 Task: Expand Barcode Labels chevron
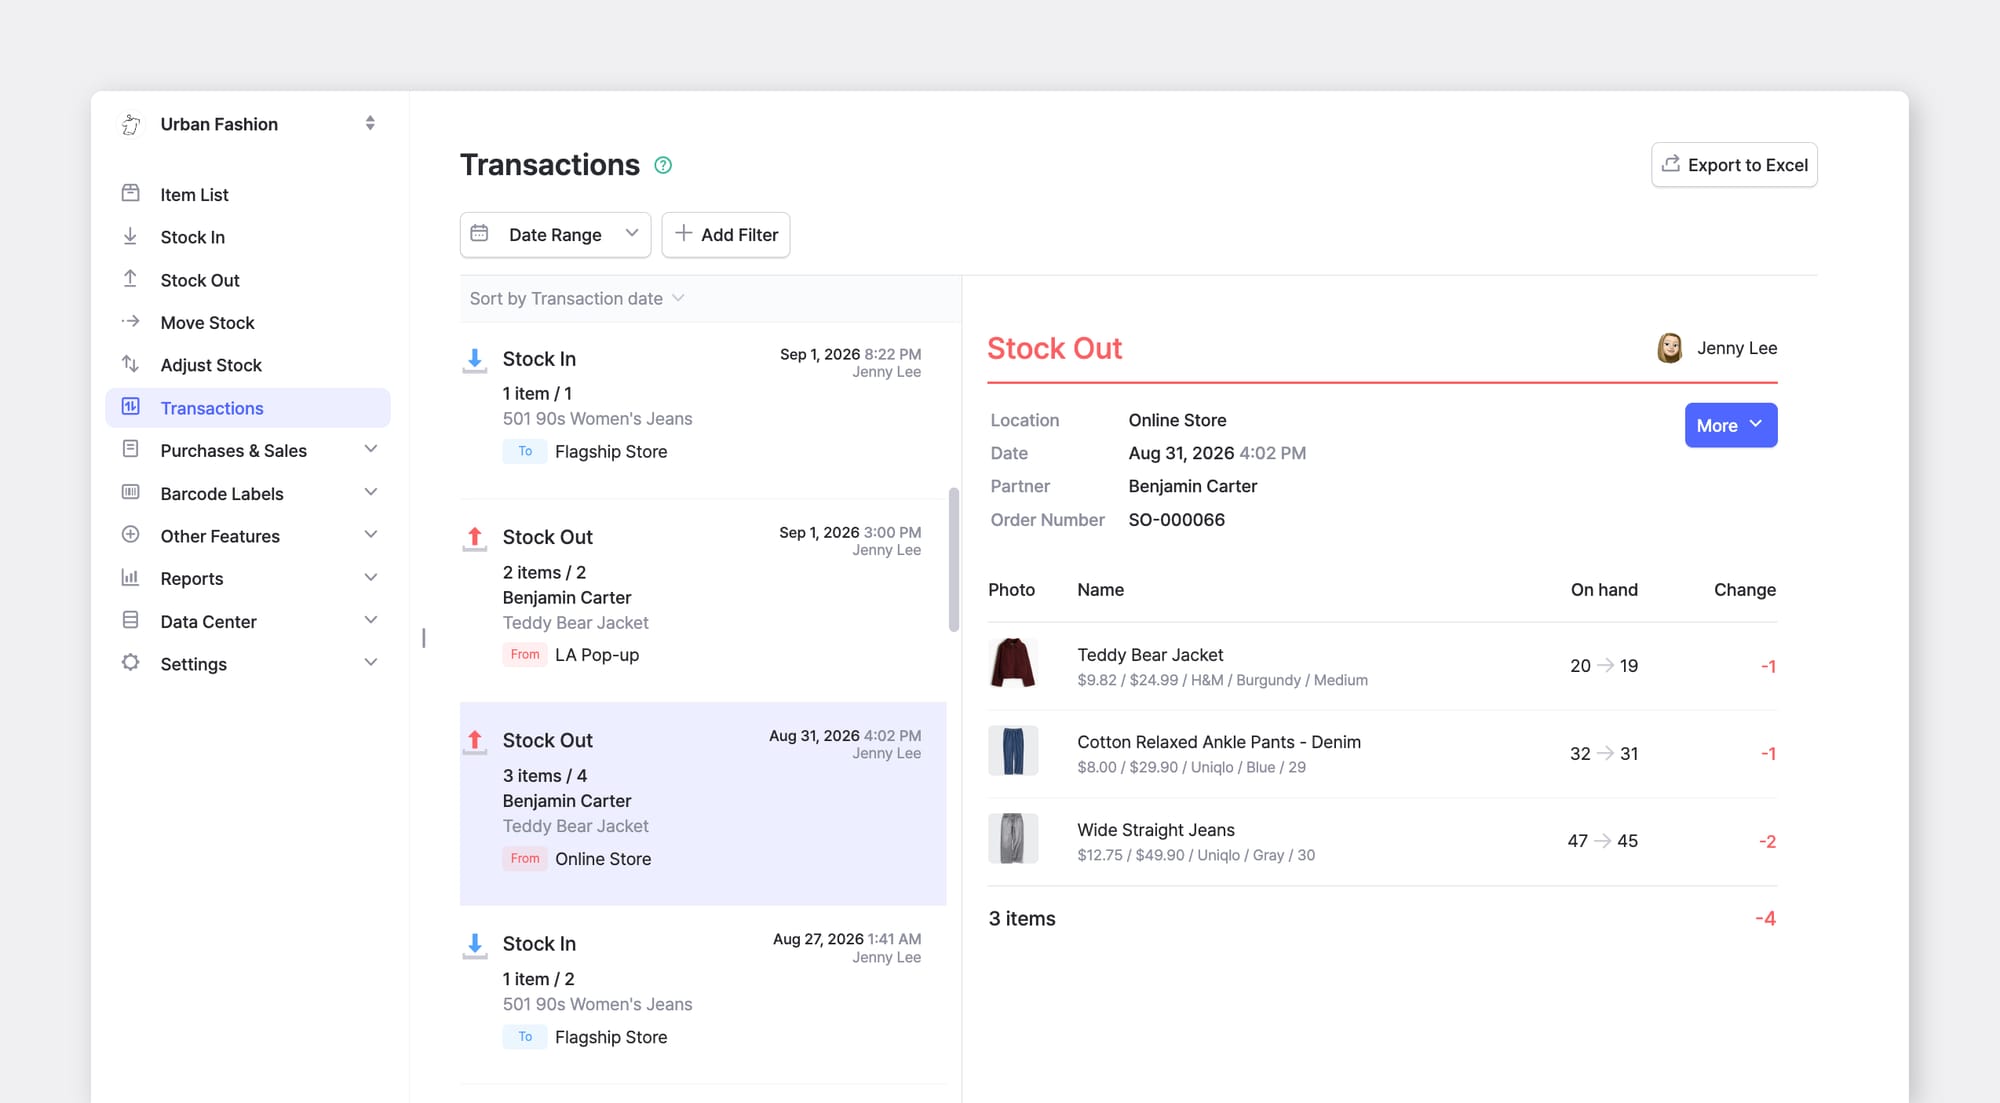pyautogui.click(x=371, y=492)
